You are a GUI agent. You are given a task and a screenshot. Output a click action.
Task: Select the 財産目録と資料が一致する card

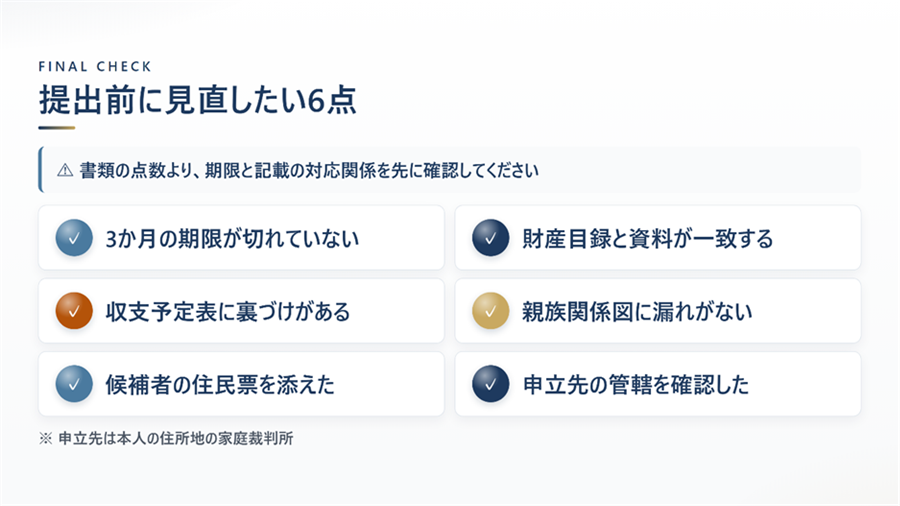[x=658, y=238]
